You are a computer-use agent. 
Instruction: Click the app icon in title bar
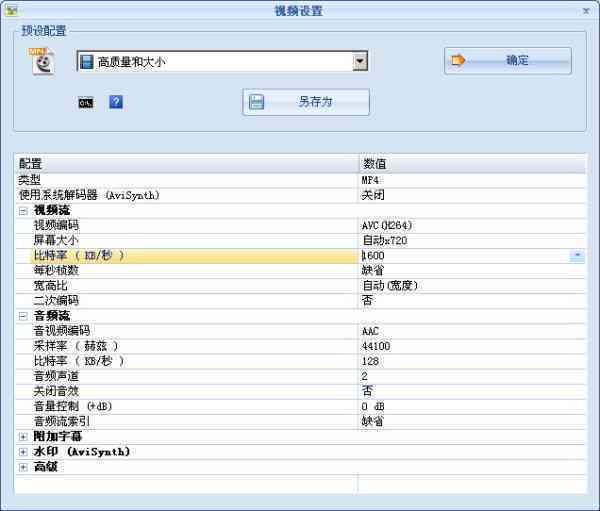(11, 10)
